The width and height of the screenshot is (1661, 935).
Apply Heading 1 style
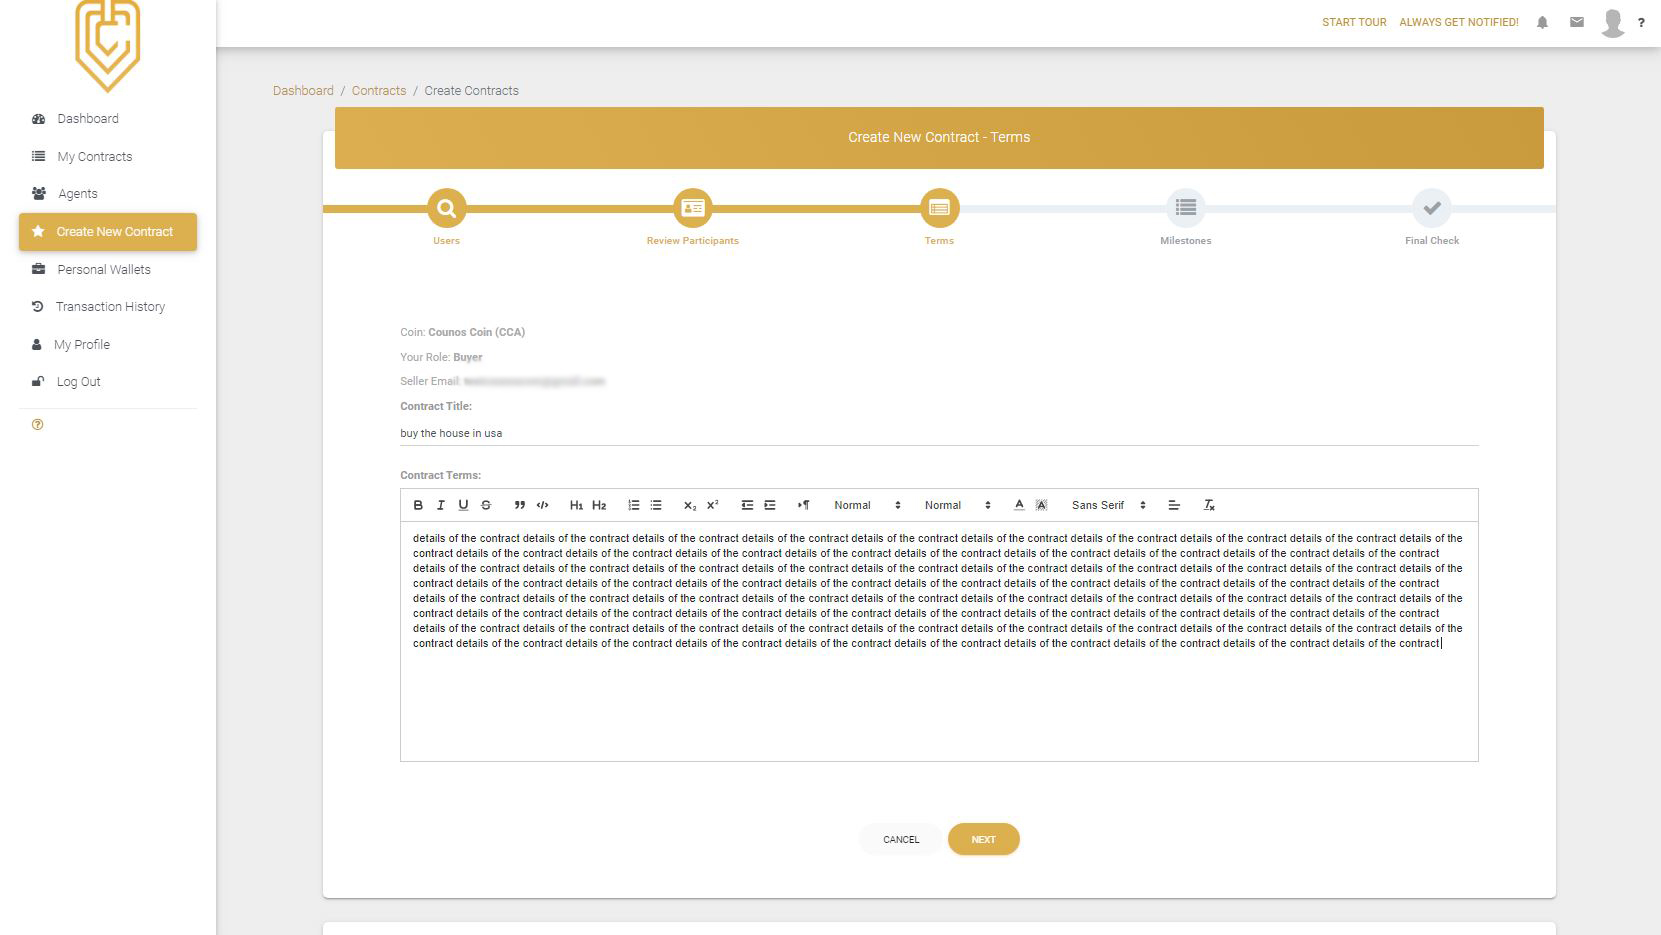click(x=576, y=505)
